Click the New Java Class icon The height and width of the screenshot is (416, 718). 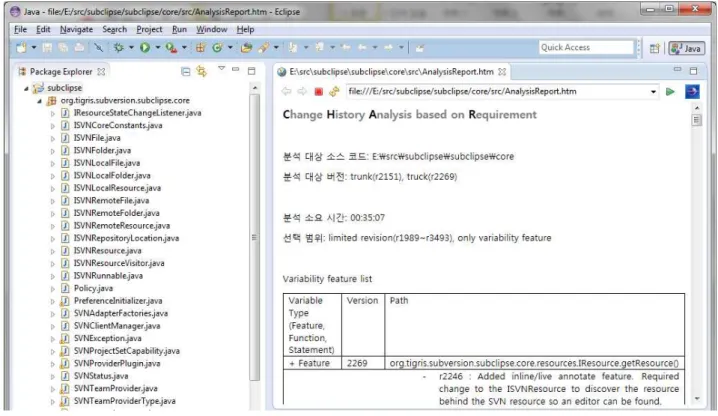[218, 47]
